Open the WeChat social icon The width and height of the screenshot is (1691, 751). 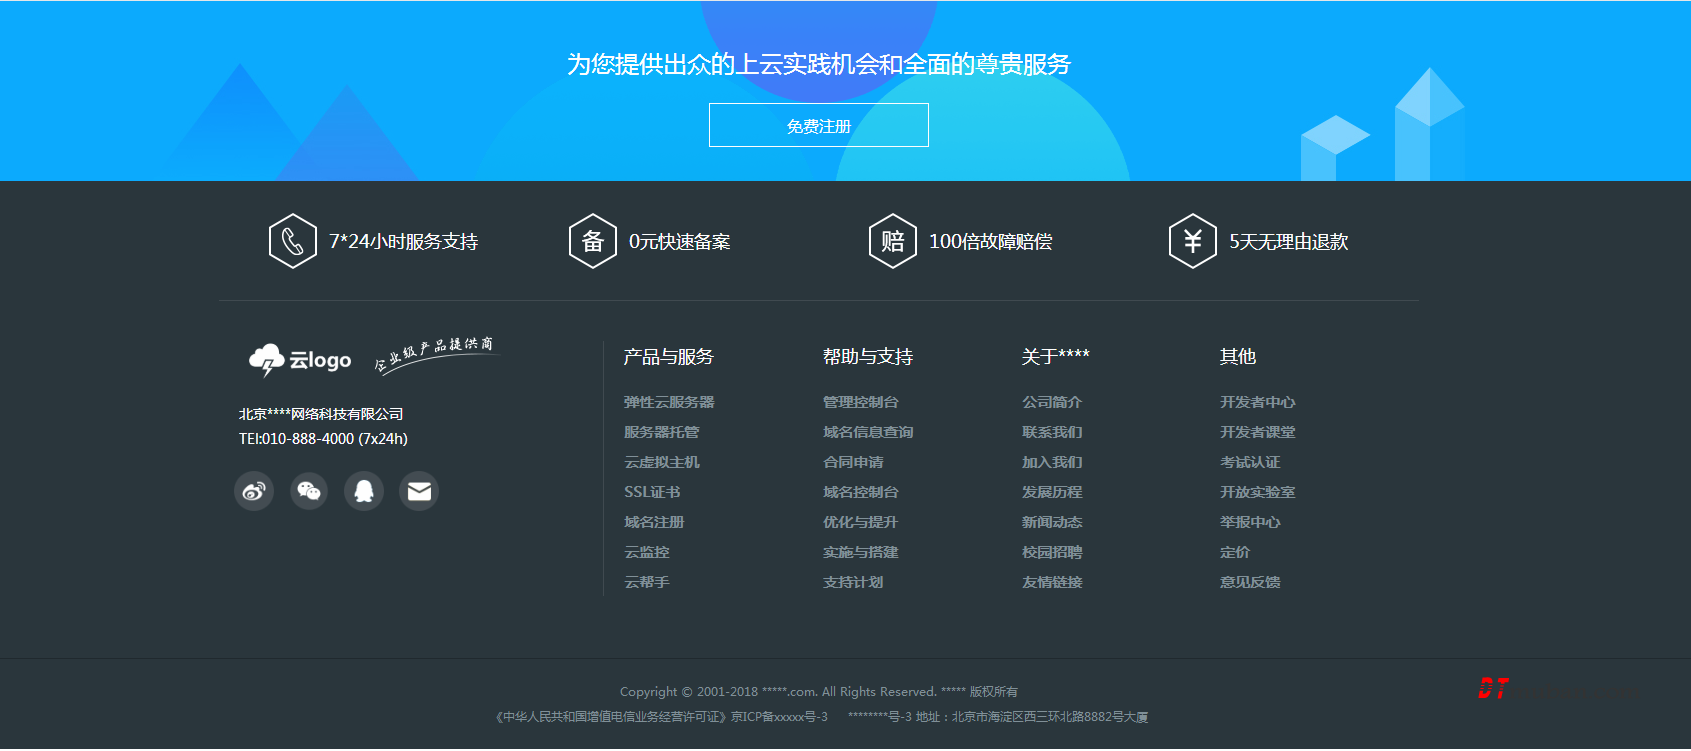point(309,491)
